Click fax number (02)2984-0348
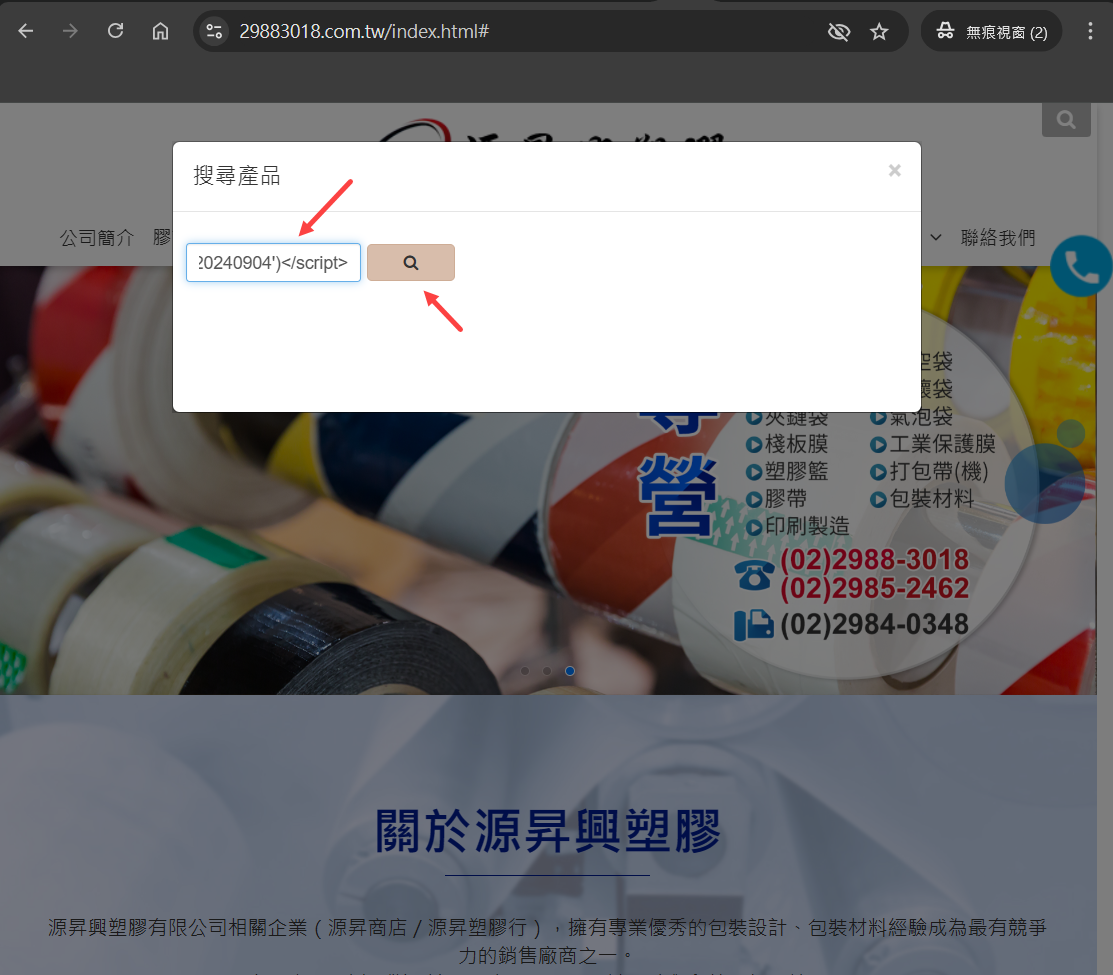The width and height of the screenshot is (1113, 975). (874, 624)
